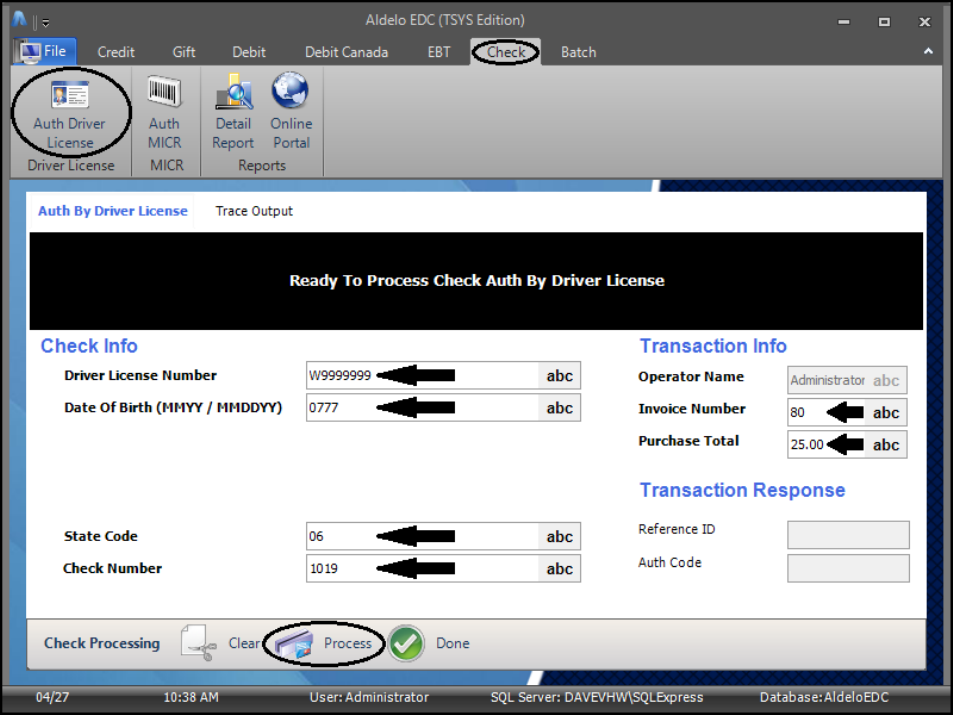This screenshot has width=953, height=715.
Task: Click the Transaction Info heading
Action: point(713,346)
